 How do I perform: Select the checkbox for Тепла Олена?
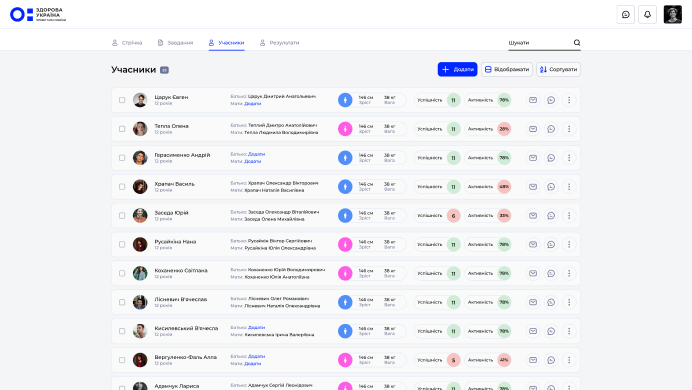point(122,129)
